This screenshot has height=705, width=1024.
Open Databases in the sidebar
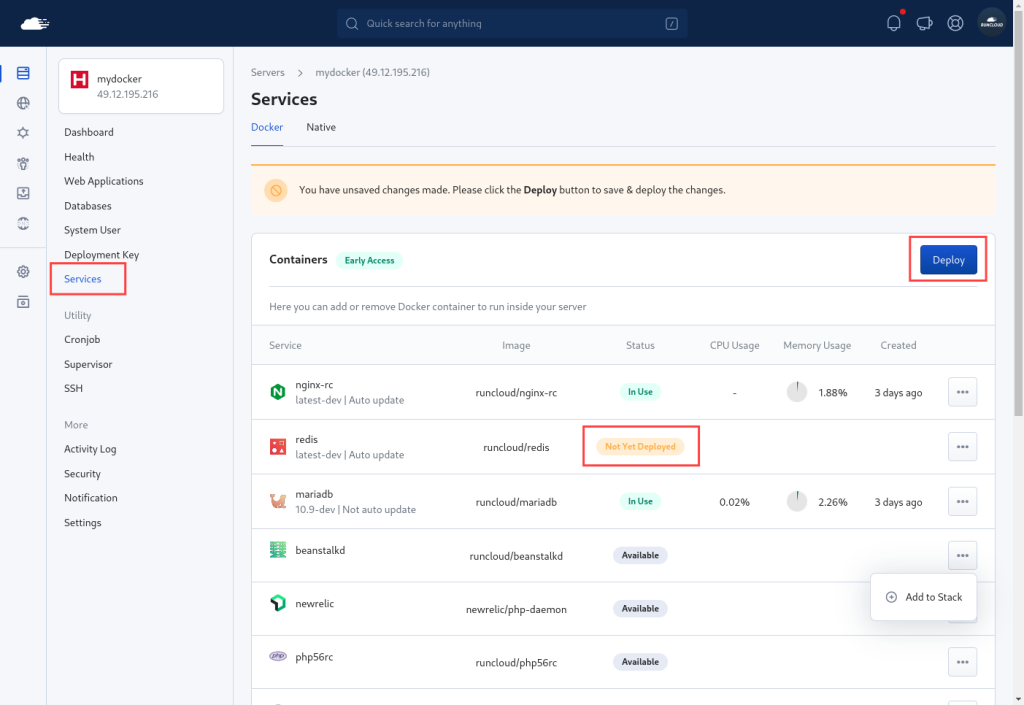[x=88, y=206]
